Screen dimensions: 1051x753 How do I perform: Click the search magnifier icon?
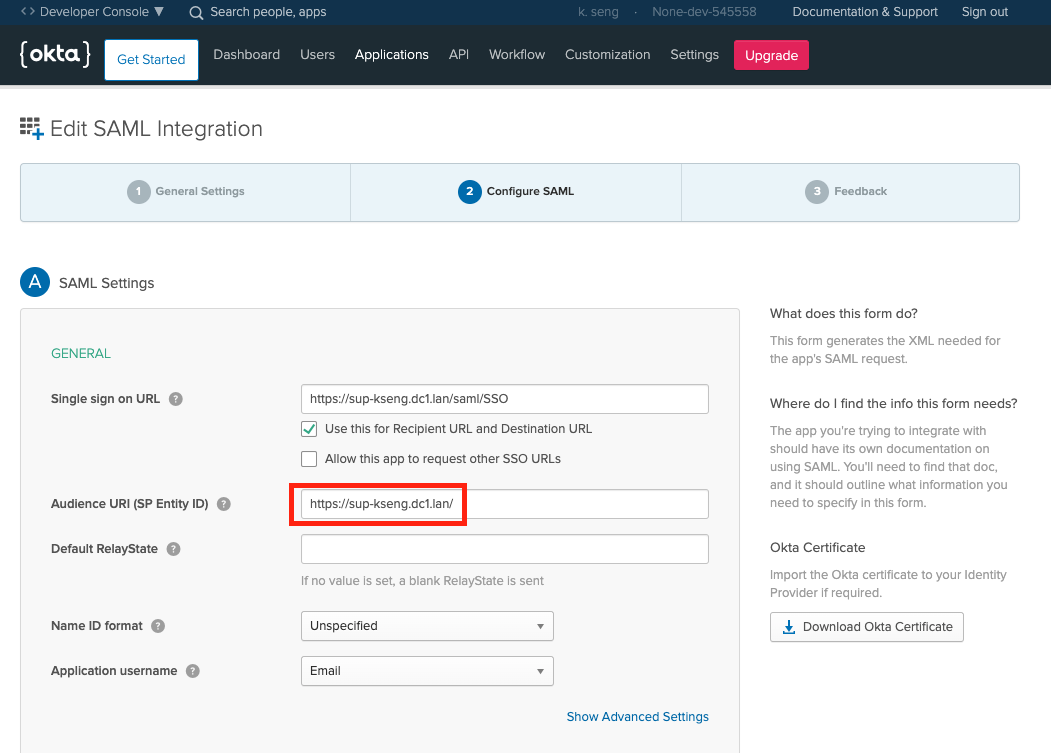(196, 13)
